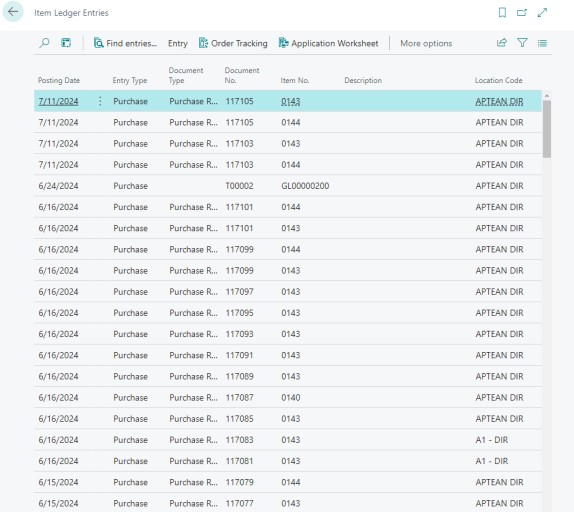Toggle the filter pane funnel icon
Screen dimensions: 574x512
tap(522, 43)
